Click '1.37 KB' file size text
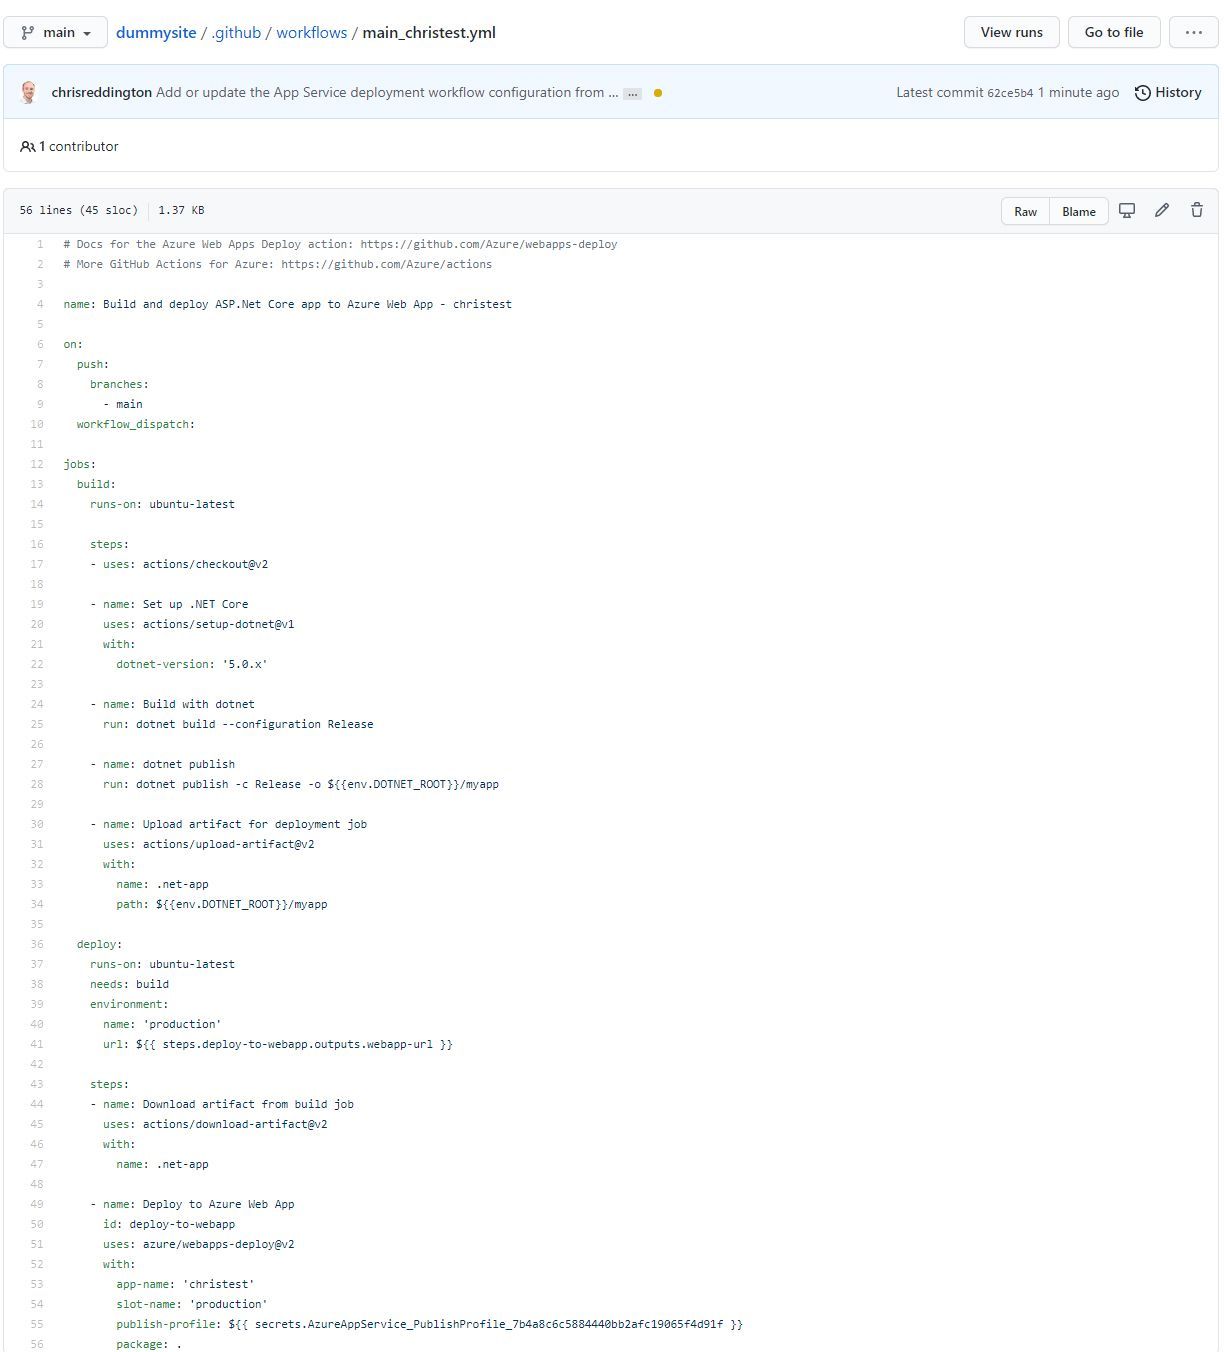Viewport: 1224px width, 1352px height. (181, 210)
